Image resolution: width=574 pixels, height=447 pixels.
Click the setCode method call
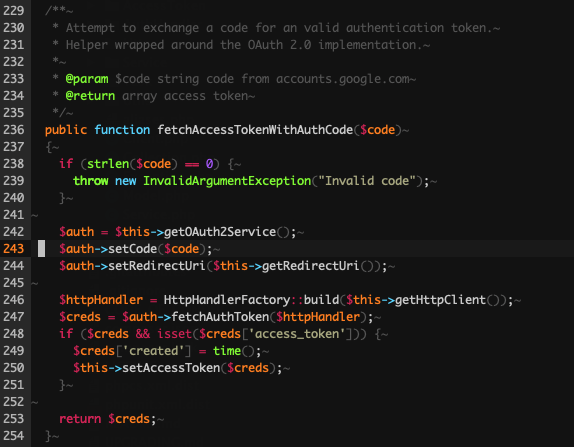tap(133, 249)
